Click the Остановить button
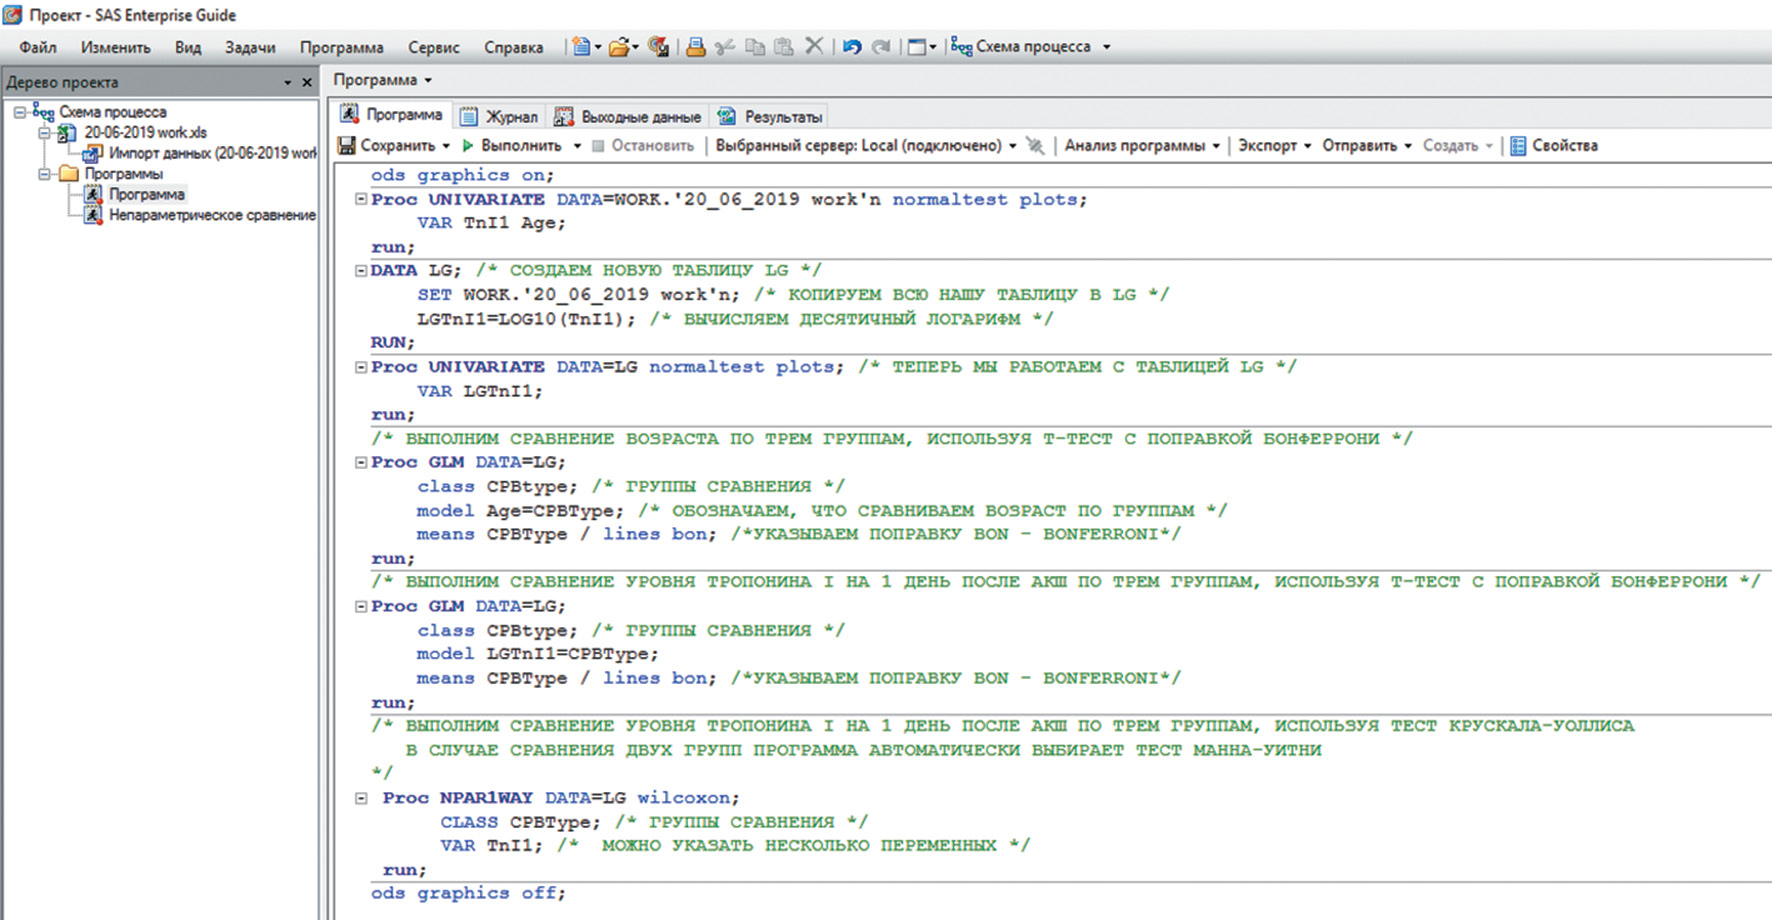Viewport: 1772px width, 920px height. point(643,146)
